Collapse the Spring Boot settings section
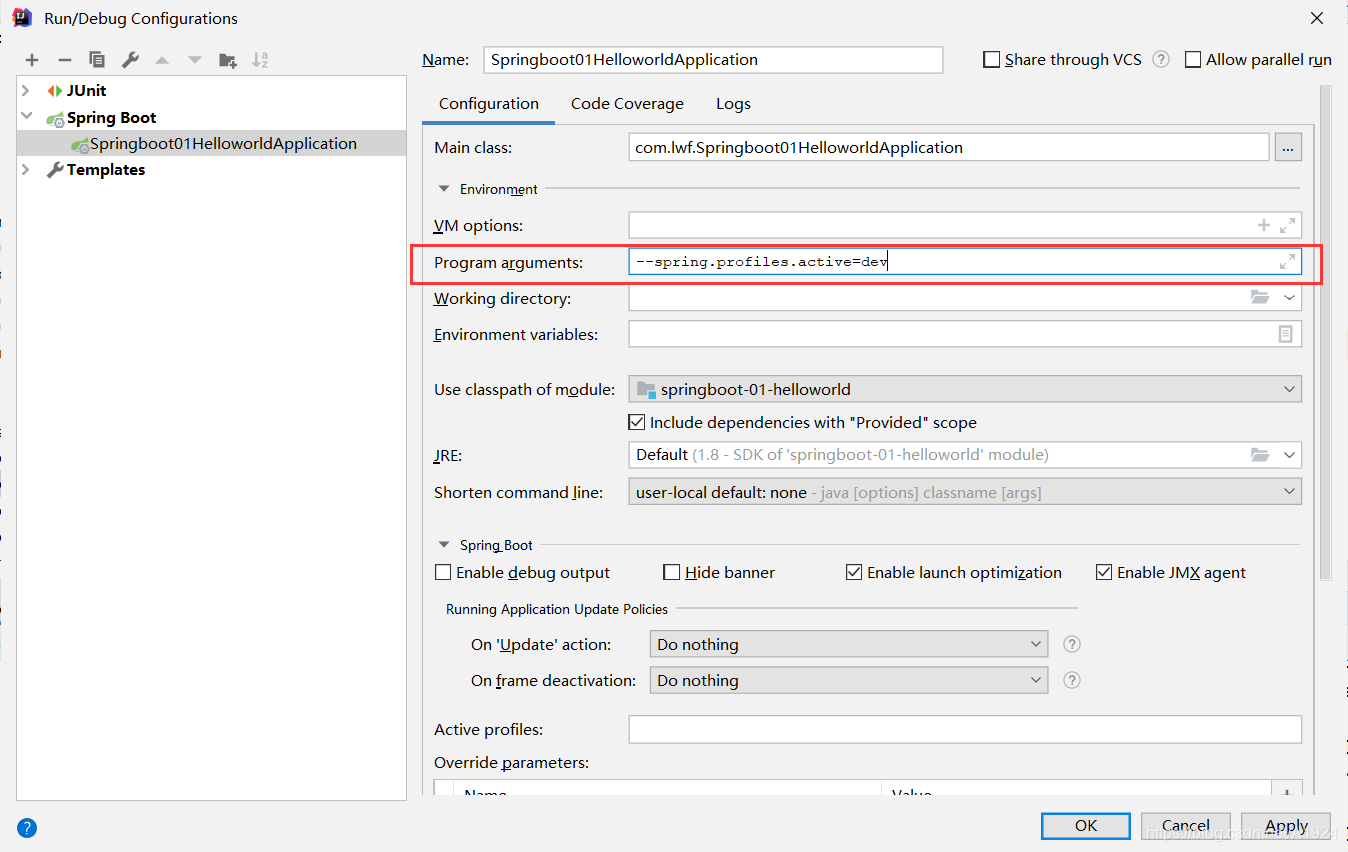The height and width of the screenshot is (852, 1348). coord(444,545)
